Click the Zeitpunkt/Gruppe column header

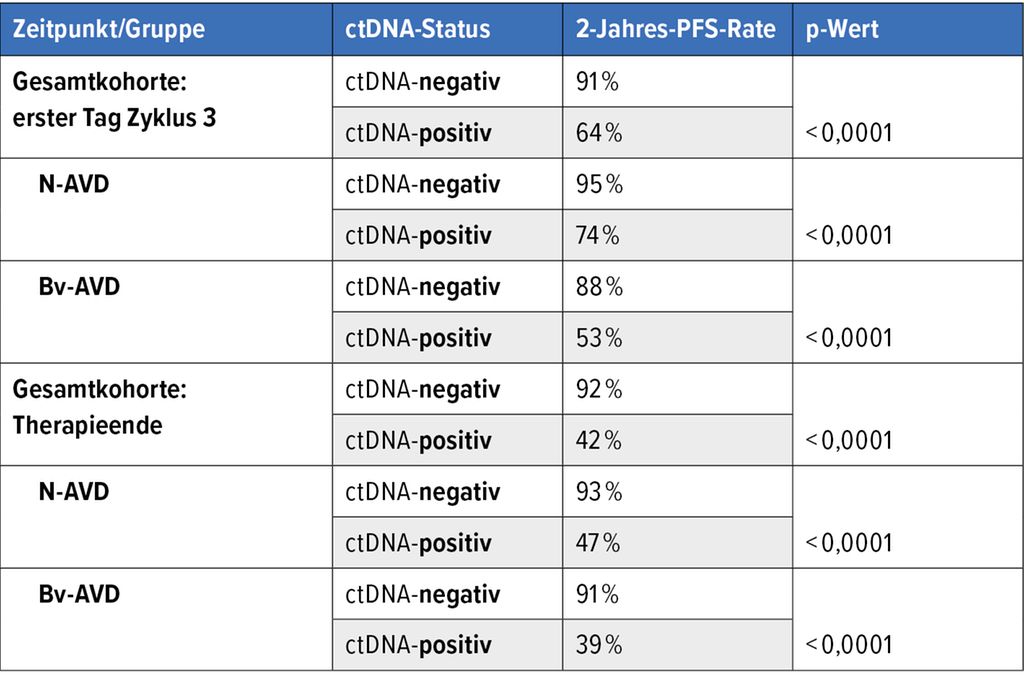(x=109, y=29)
